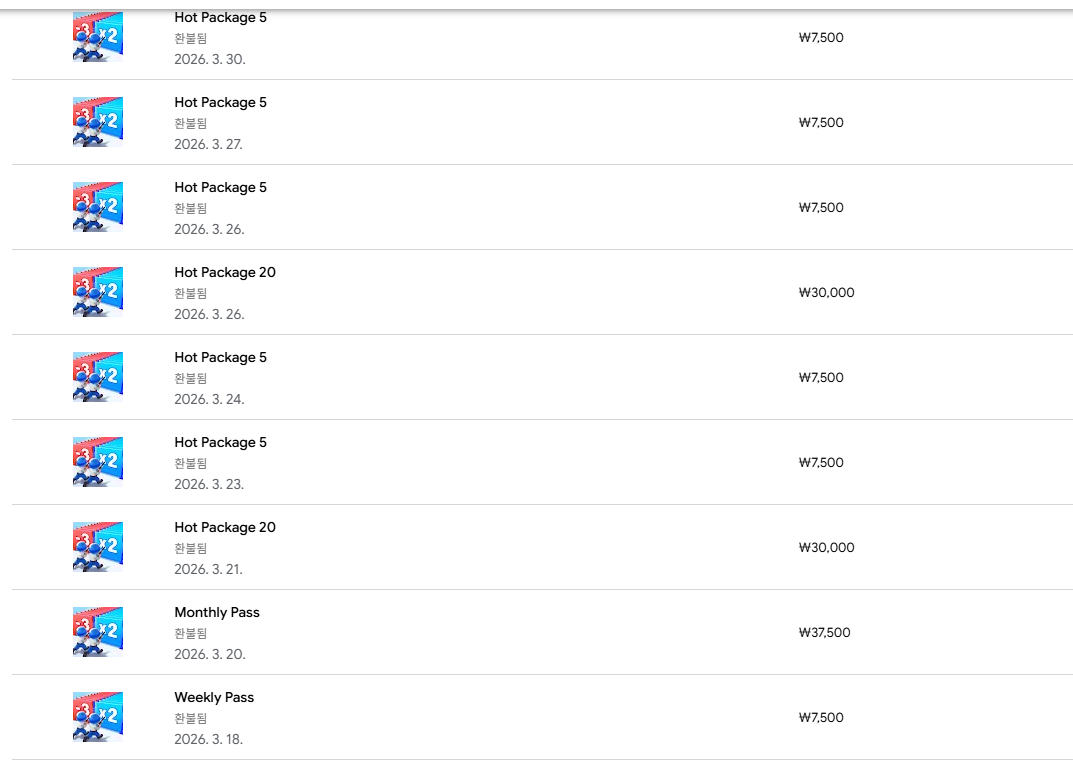Click the Monthly Pass game icon
The width and height of the screenshot is (1073, 770).
[x=98, y=631]
